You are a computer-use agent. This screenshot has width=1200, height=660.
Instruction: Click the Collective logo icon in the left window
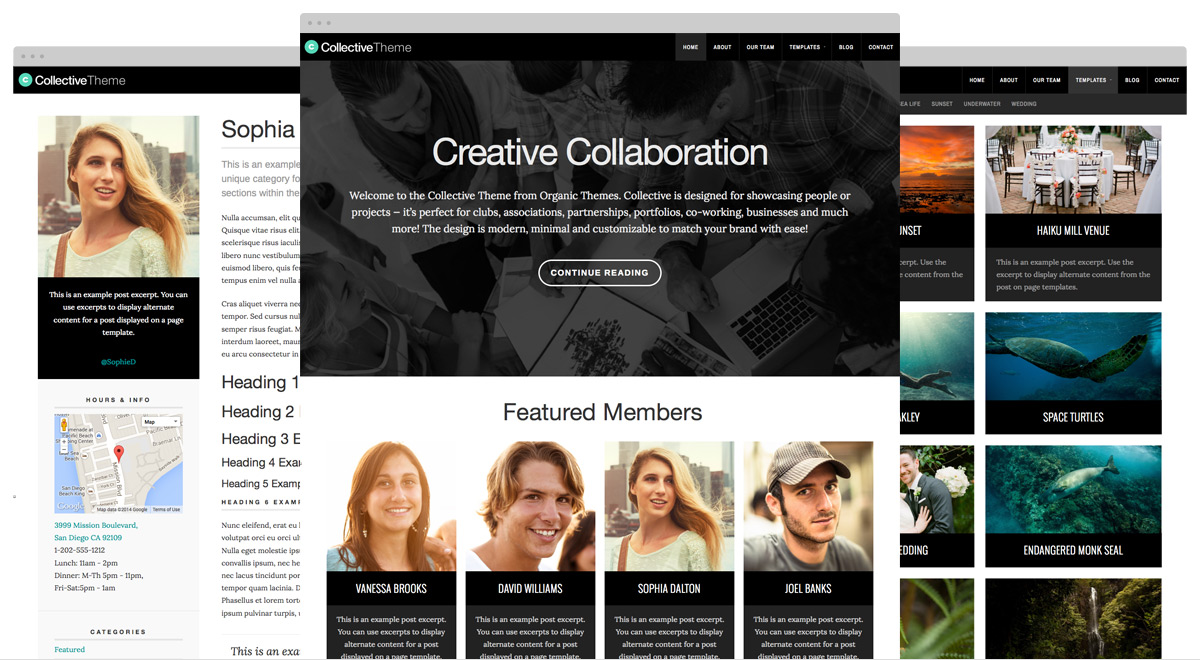[25, 80]
